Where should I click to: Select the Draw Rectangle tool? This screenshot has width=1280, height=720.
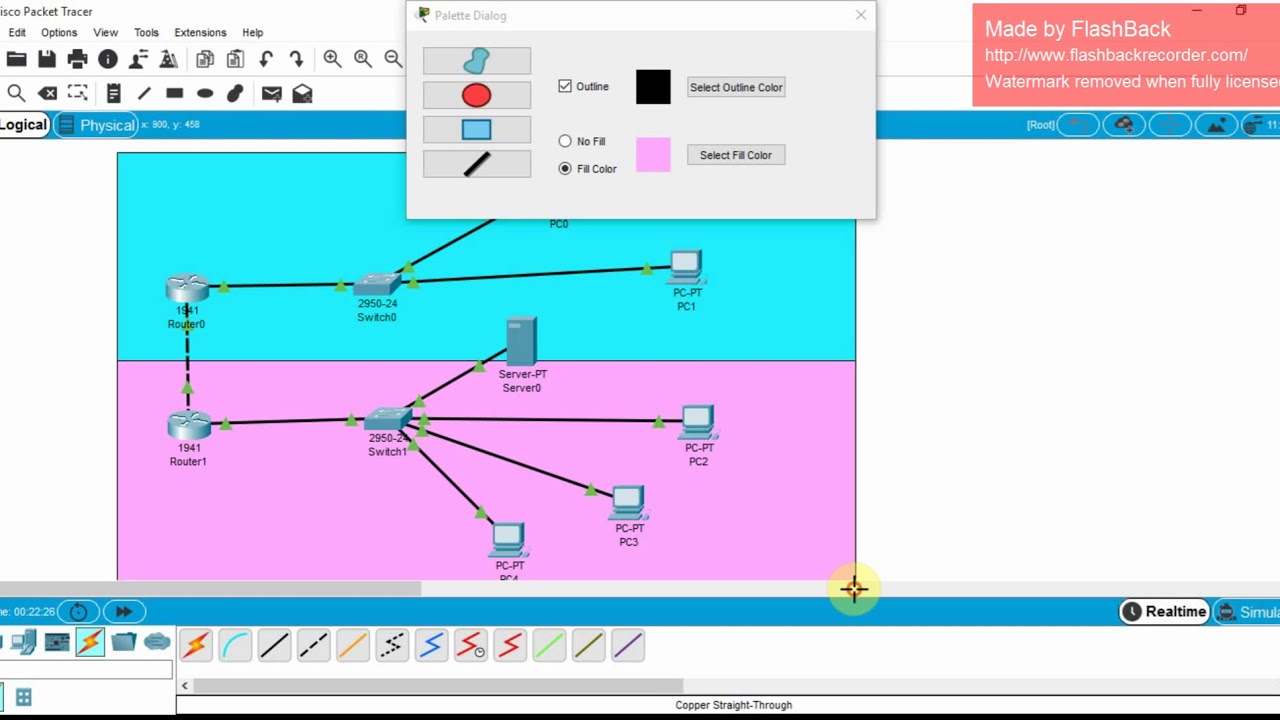[175, 93]
